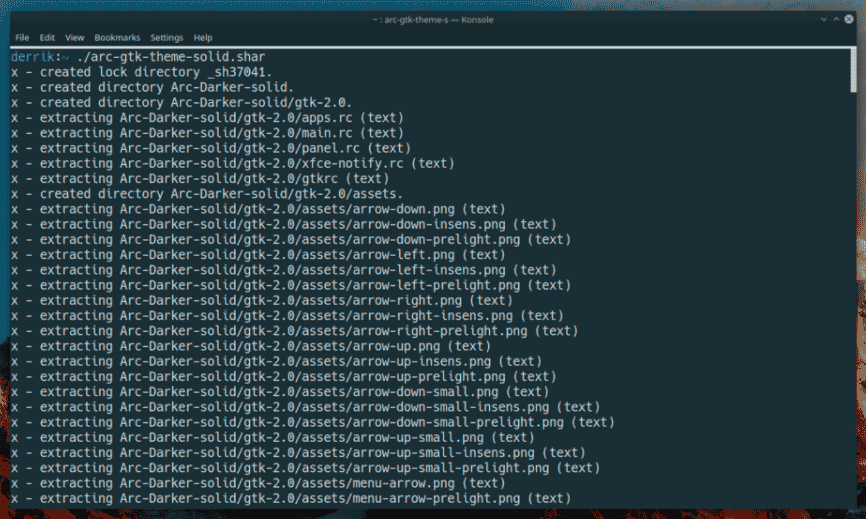
Task: Open the View menu
Action: pyautogui.click(x=75, y=37)
